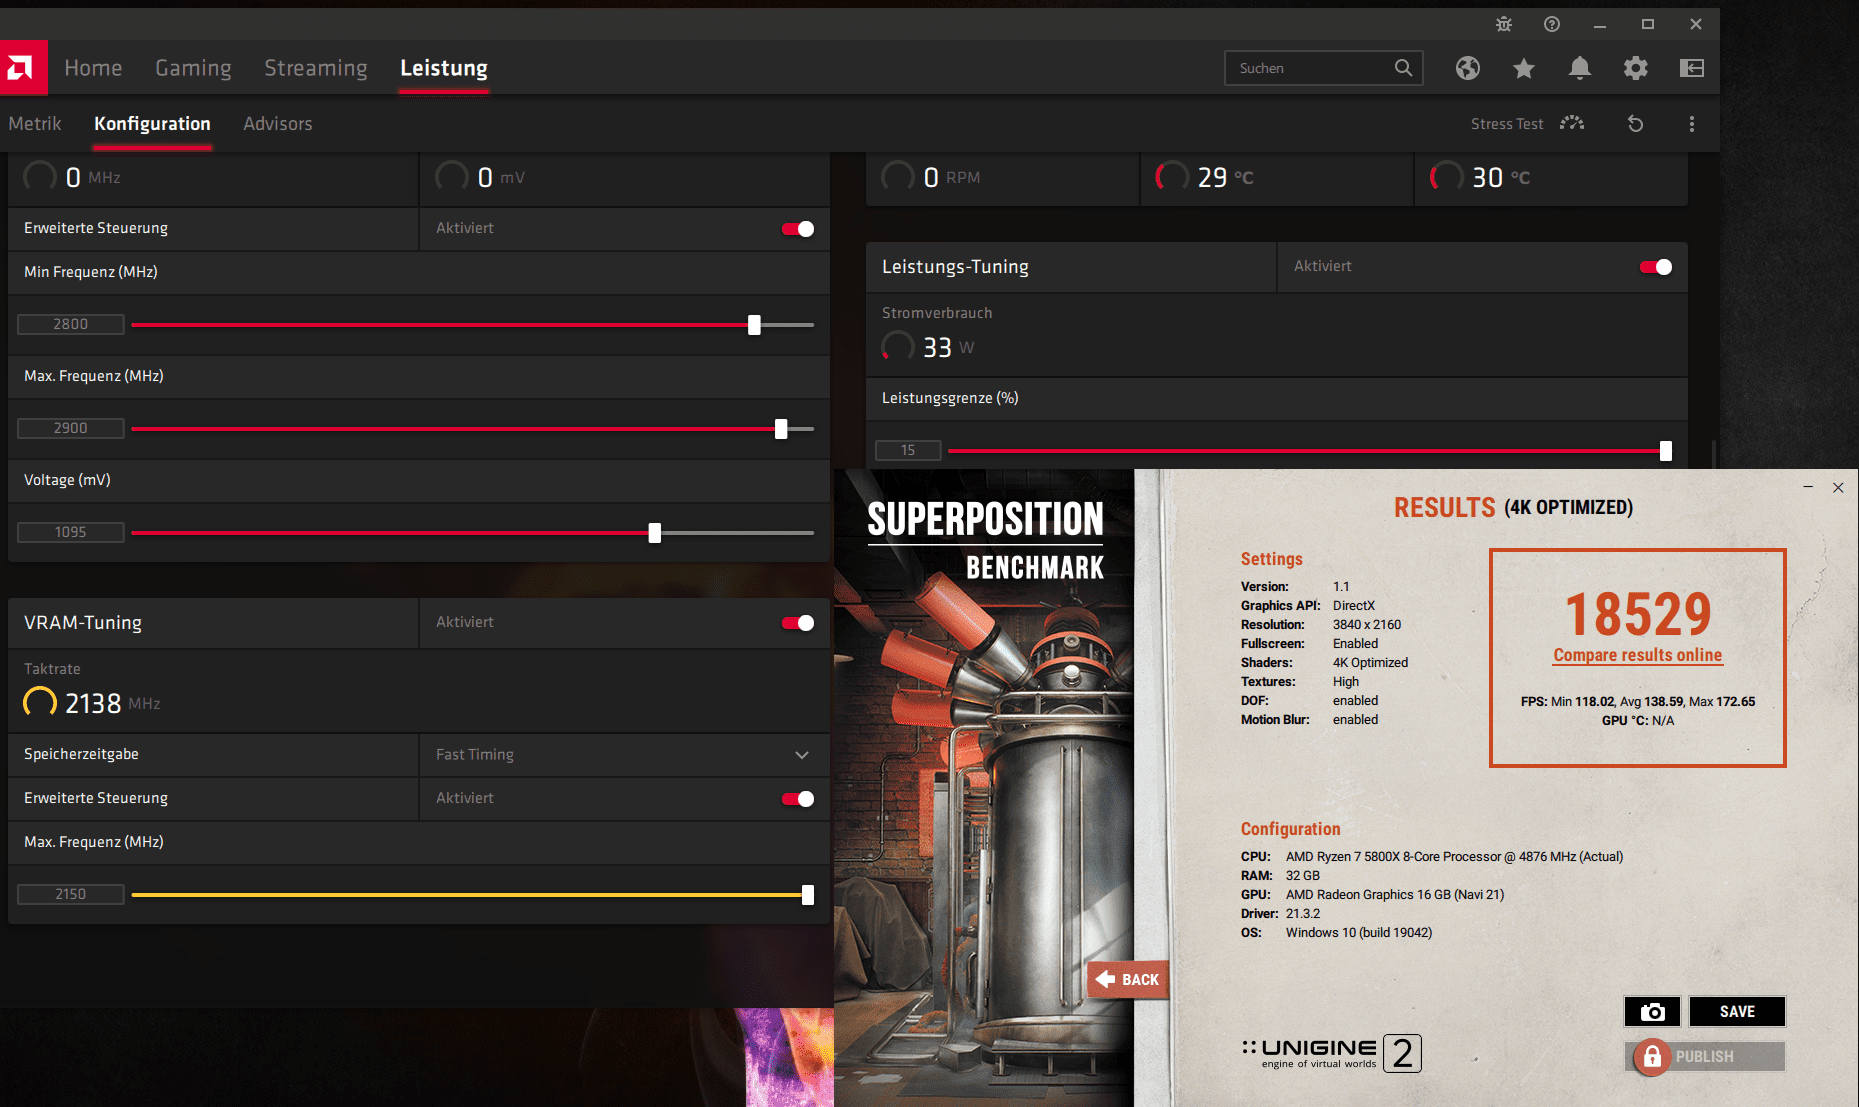Open the Advisors sub-tab
1859x1107 pixels.
[x=278, y=124]
